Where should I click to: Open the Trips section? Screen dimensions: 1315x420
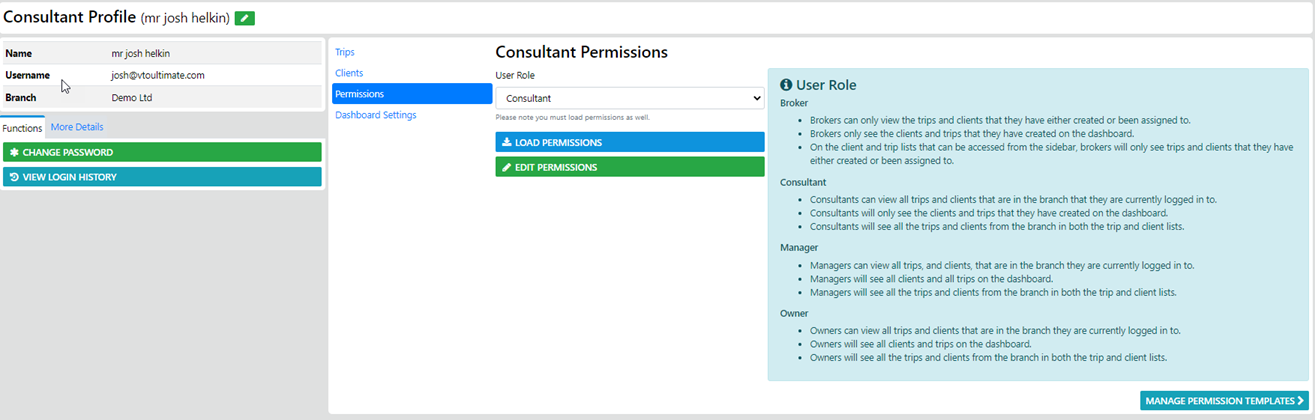pyautogui.click(x=345, y=52)
